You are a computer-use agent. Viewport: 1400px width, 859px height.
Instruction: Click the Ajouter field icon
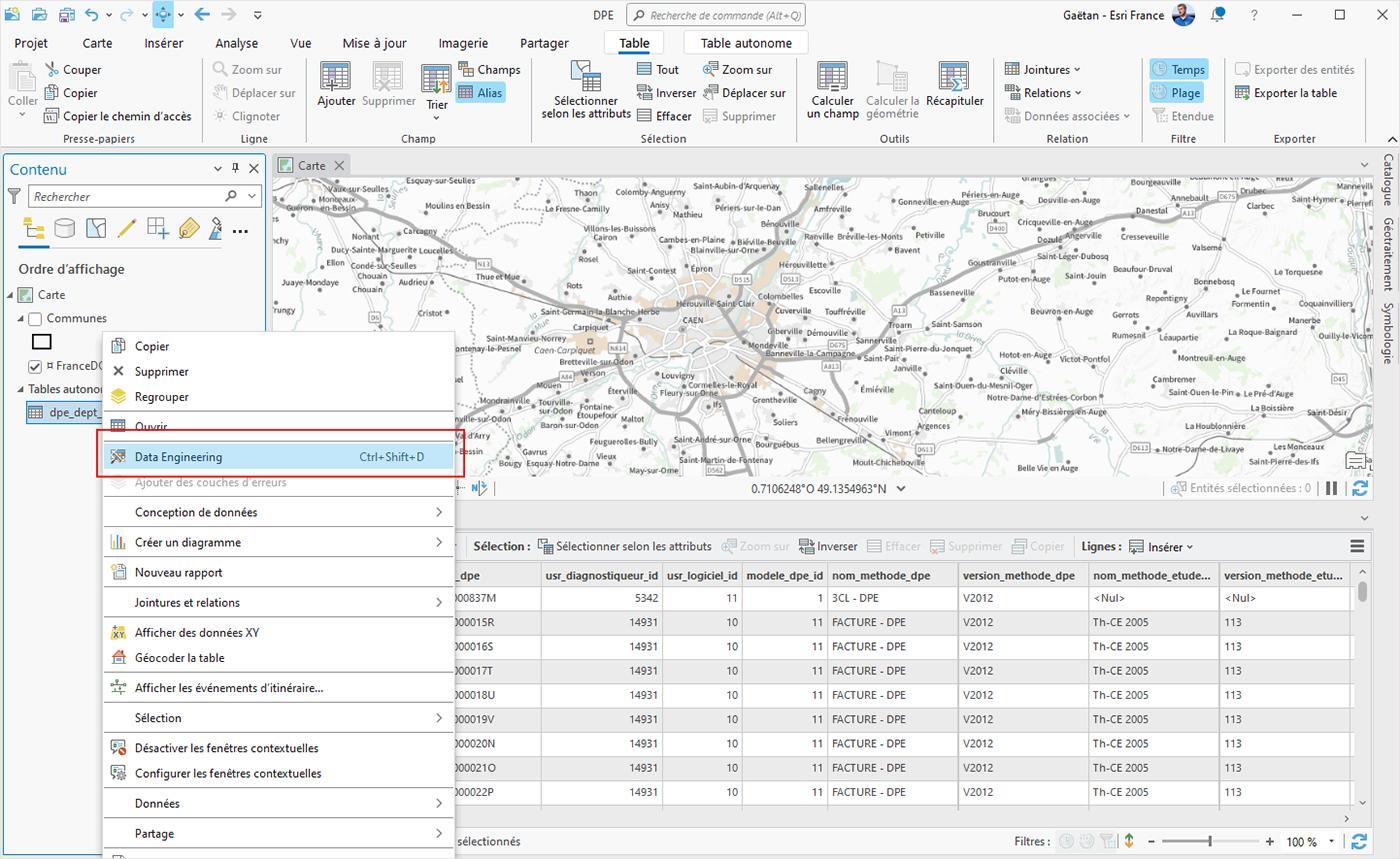click(x=336, y=85)
